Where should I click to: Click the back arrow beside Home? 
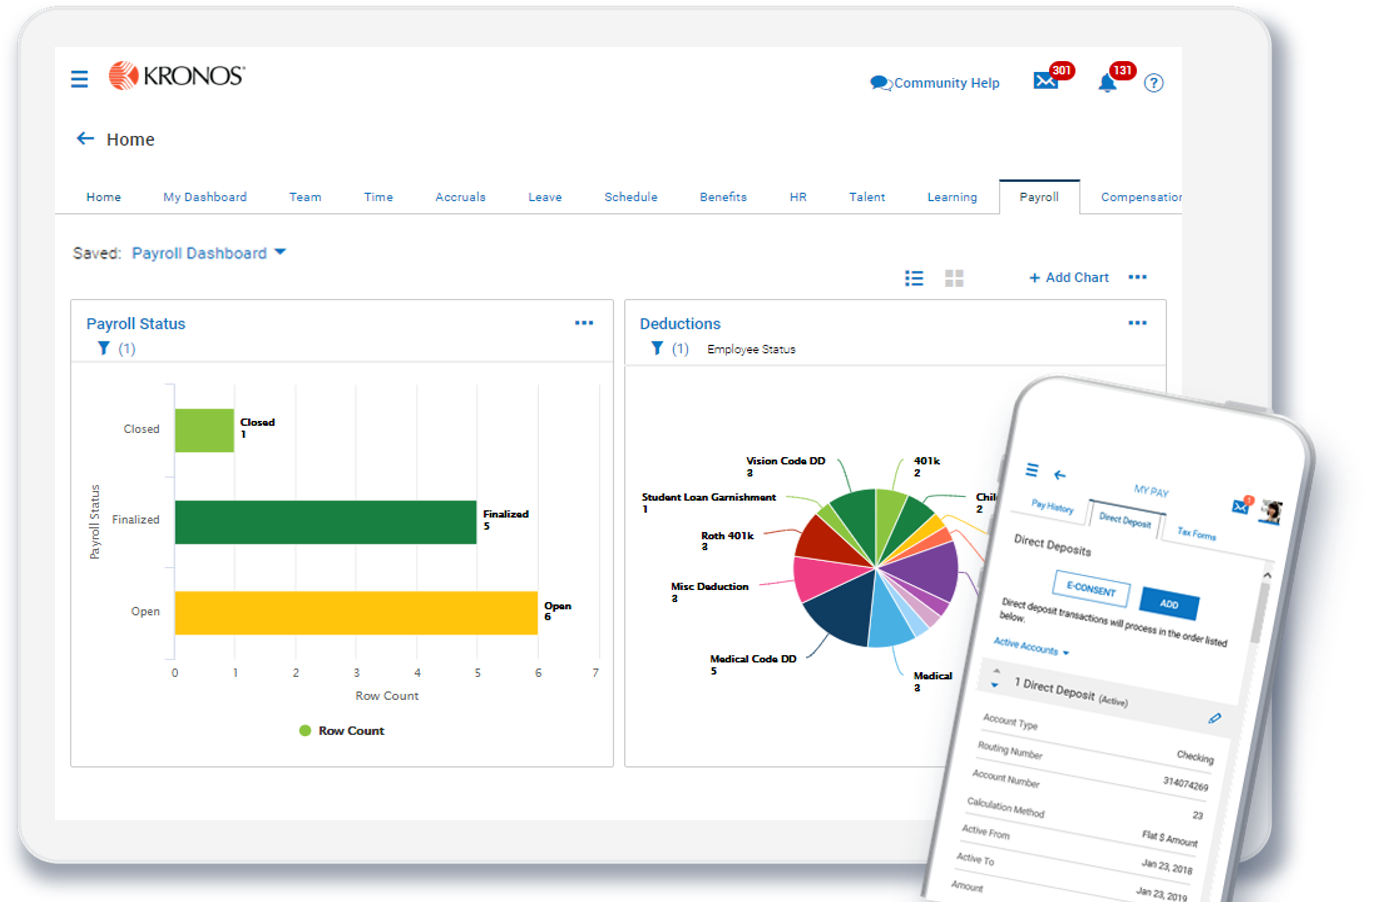click(x=85, y=139)
